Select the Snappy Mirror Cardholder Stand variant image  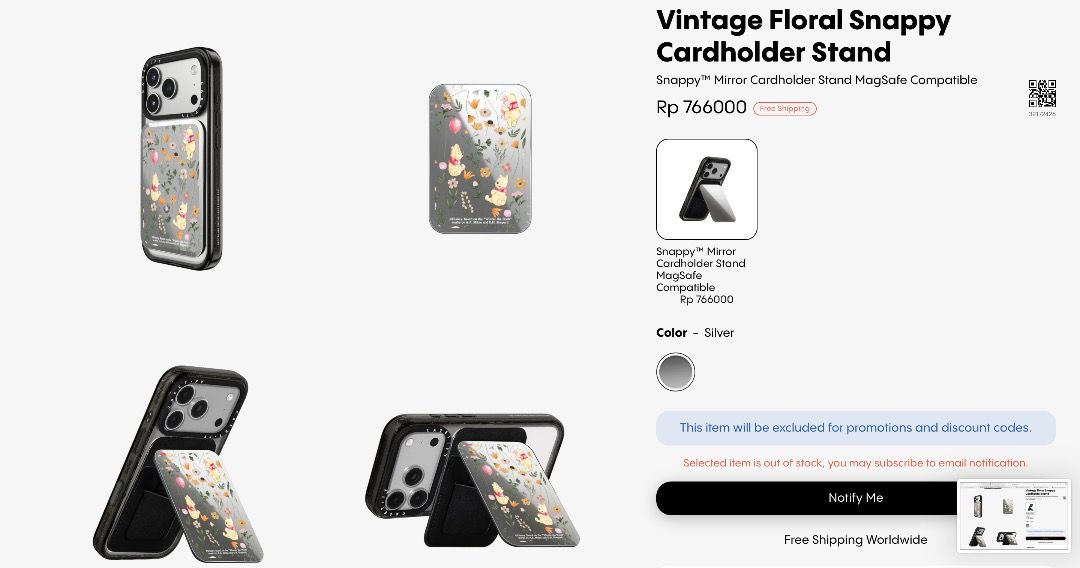tap(707, 189)
